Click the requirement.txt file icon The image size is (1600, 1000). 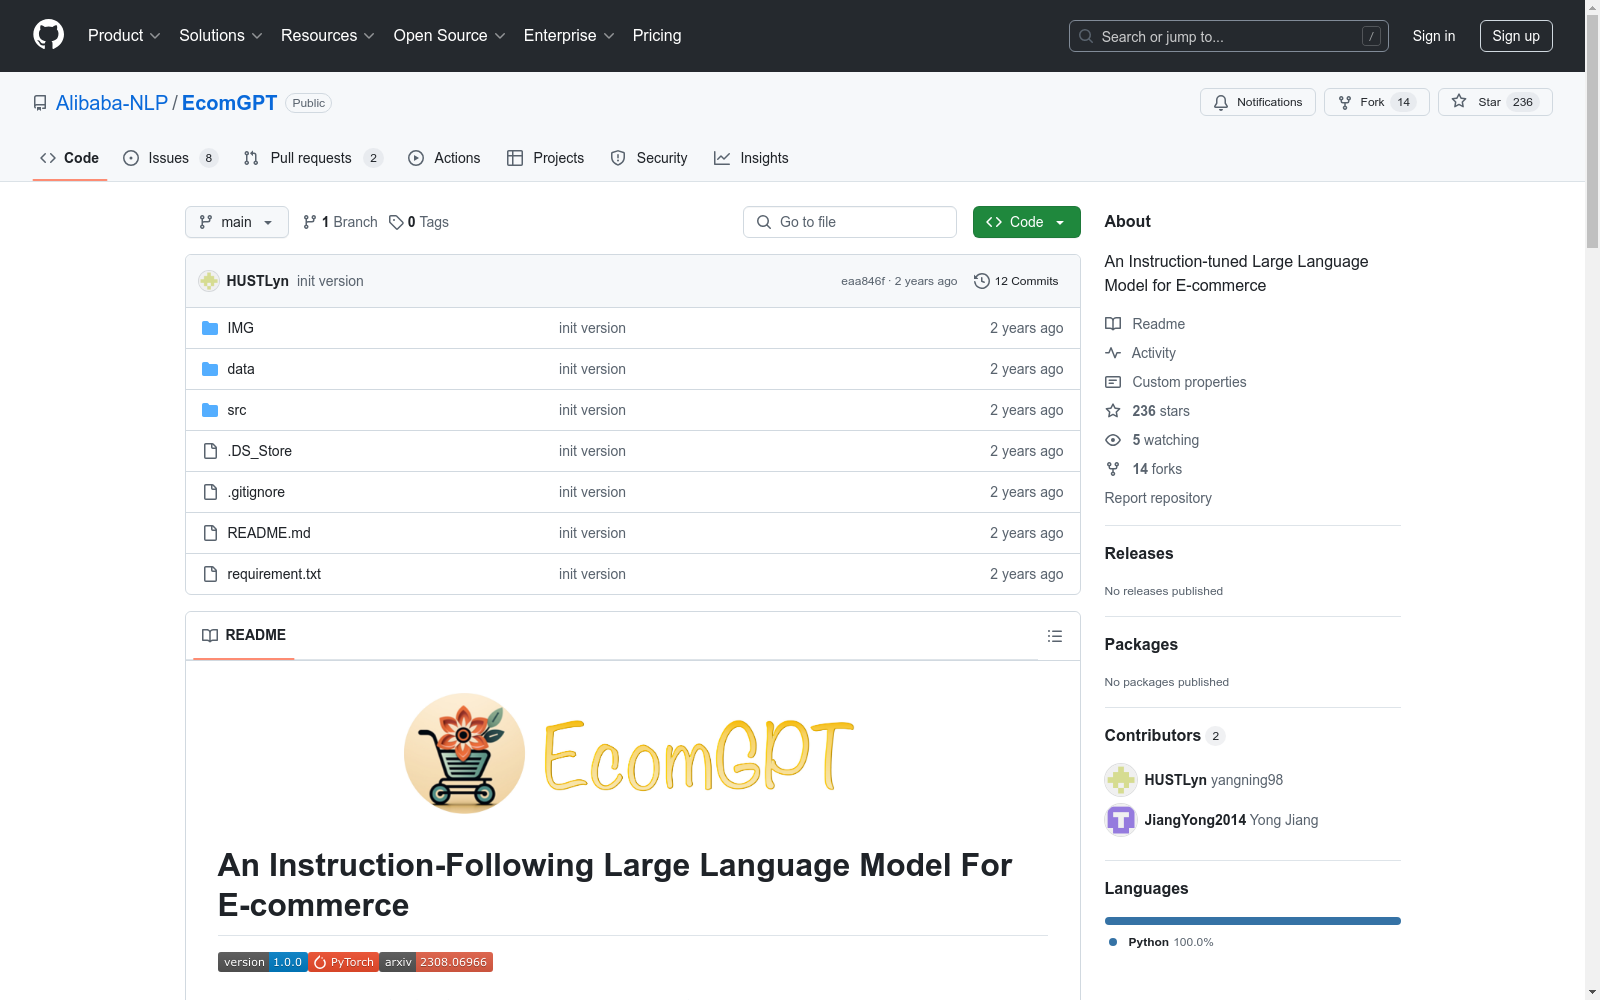point(210,574)
